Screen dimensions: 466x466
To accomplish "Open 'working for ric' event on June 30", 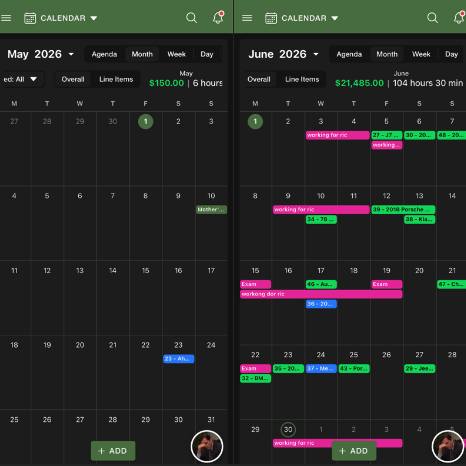I will [302, 443].
